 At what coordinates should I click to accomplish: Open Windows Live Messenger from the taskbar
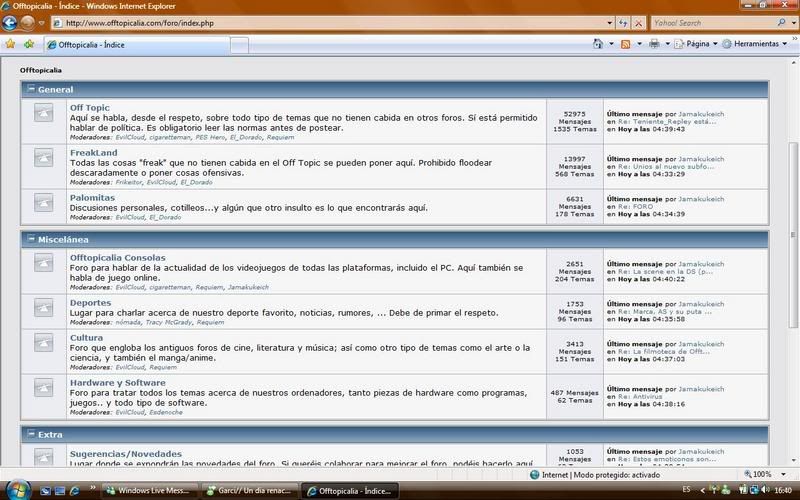(148, 490)
